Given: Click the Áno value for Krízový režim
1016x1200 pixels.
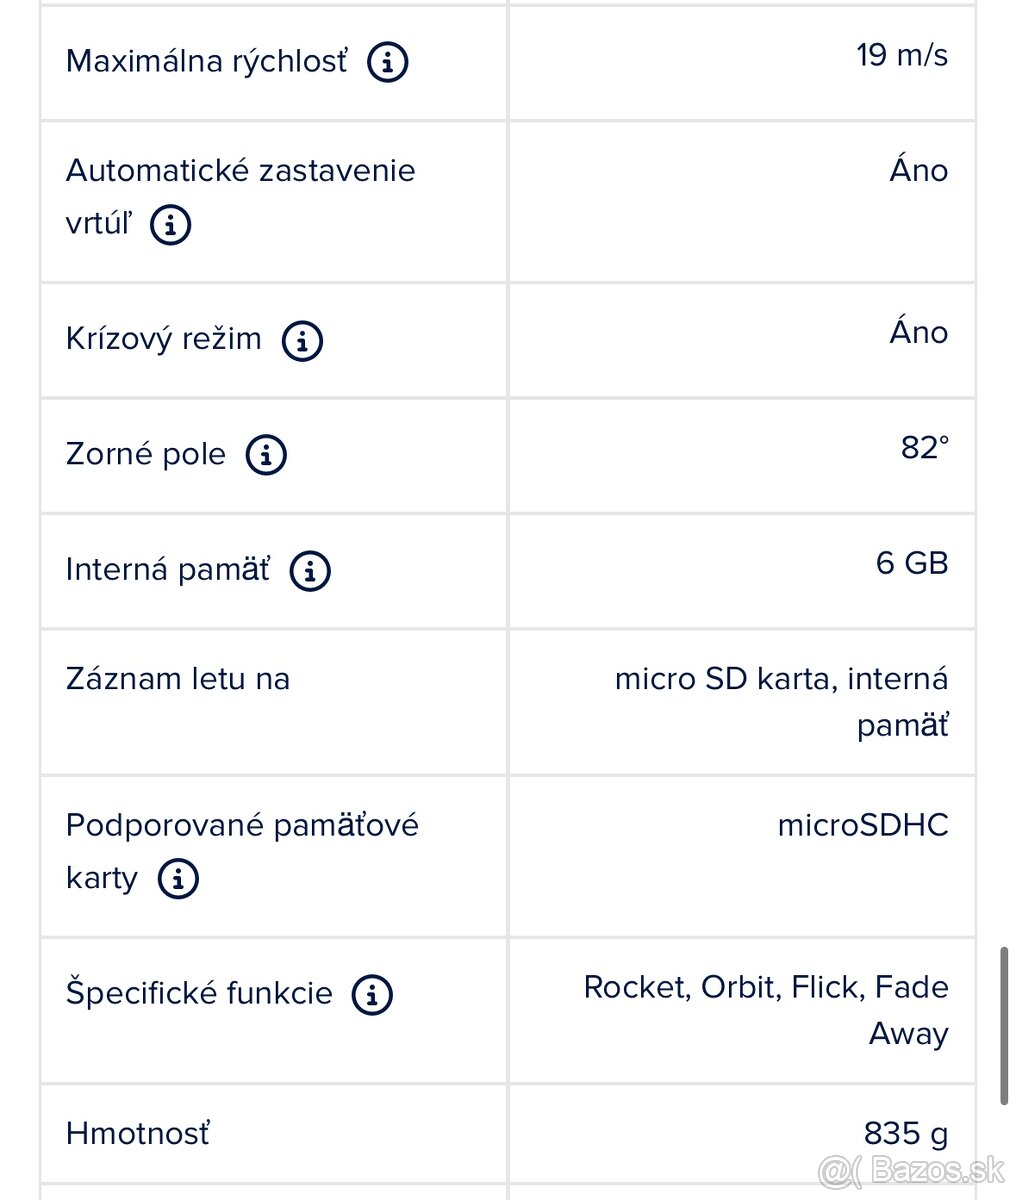Looking at the screenshot, I should click(919, 332).
